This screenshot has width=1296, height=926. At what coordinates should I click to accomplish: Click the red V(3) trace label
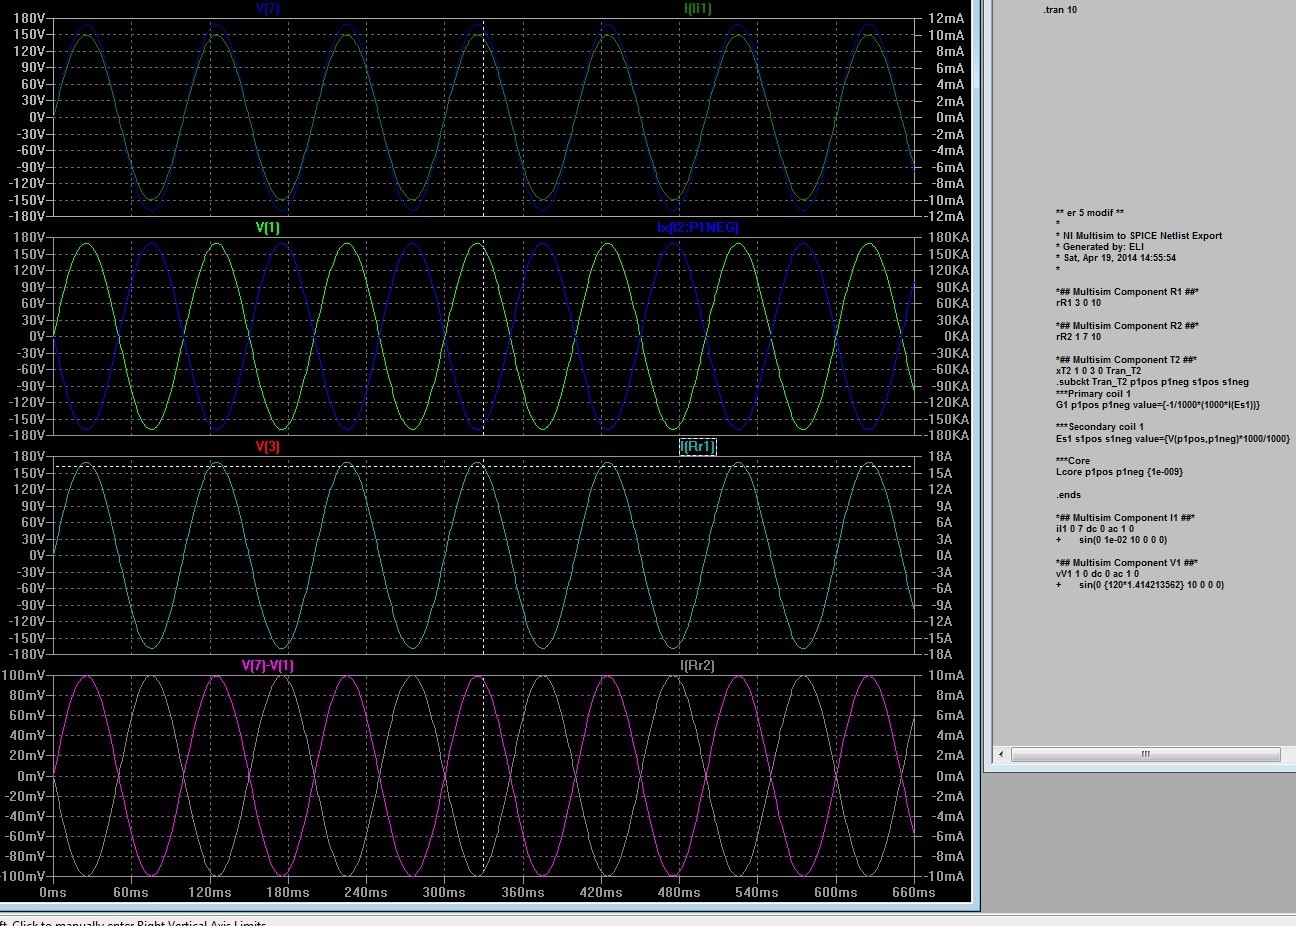[x=267, y=447]
